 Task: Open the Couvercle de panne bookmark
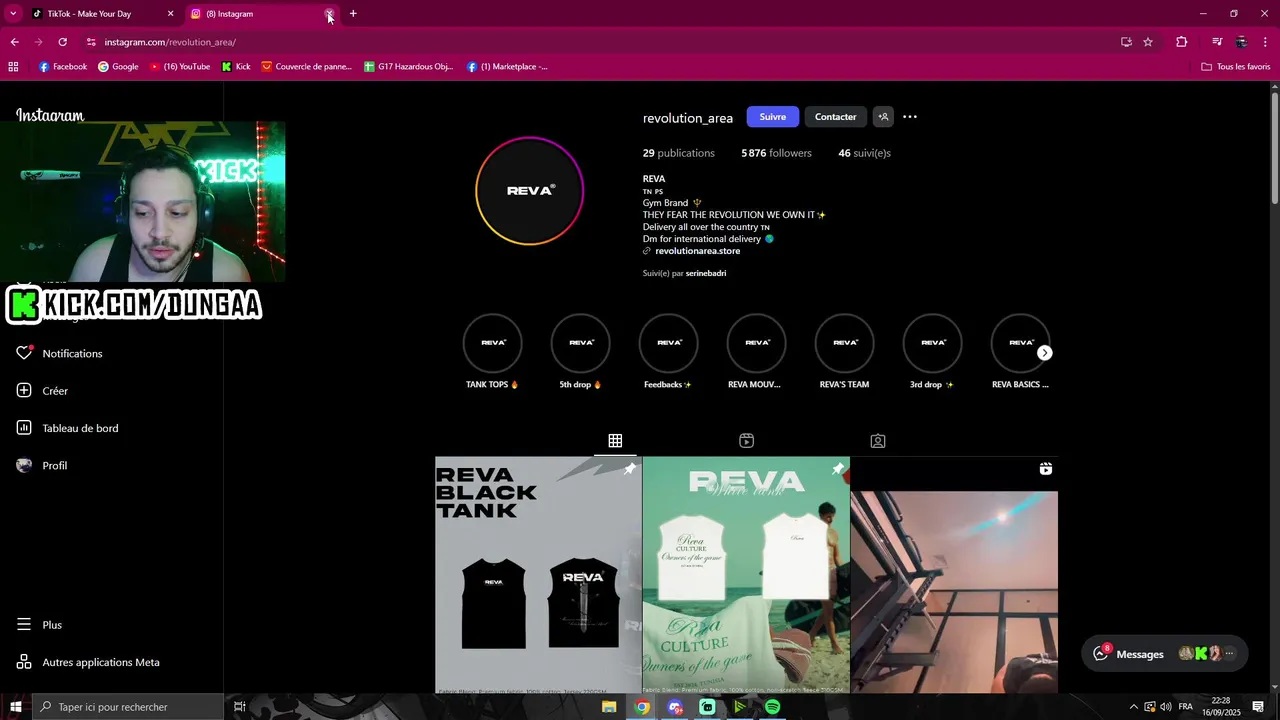coord(307,67)
